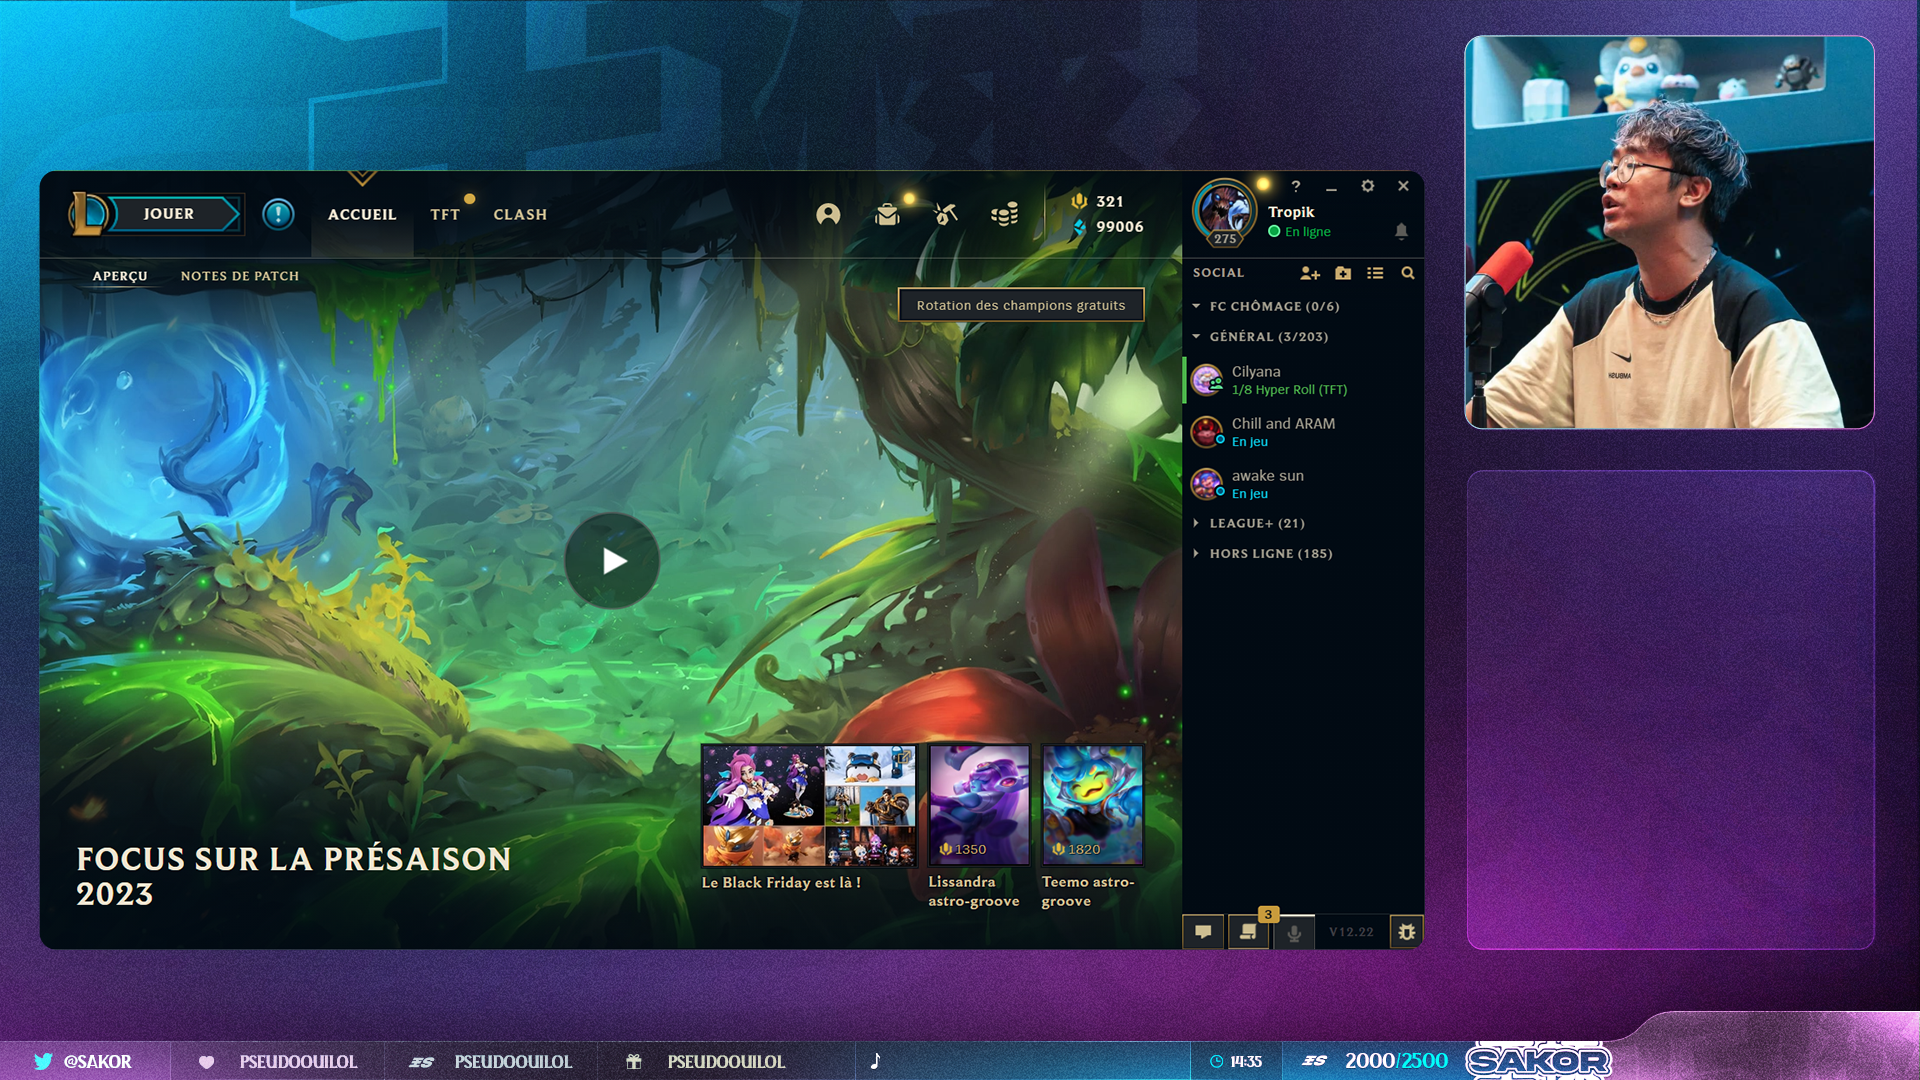
Task: Open NOTES DE PATCH sub-tab
Action: 240,276
